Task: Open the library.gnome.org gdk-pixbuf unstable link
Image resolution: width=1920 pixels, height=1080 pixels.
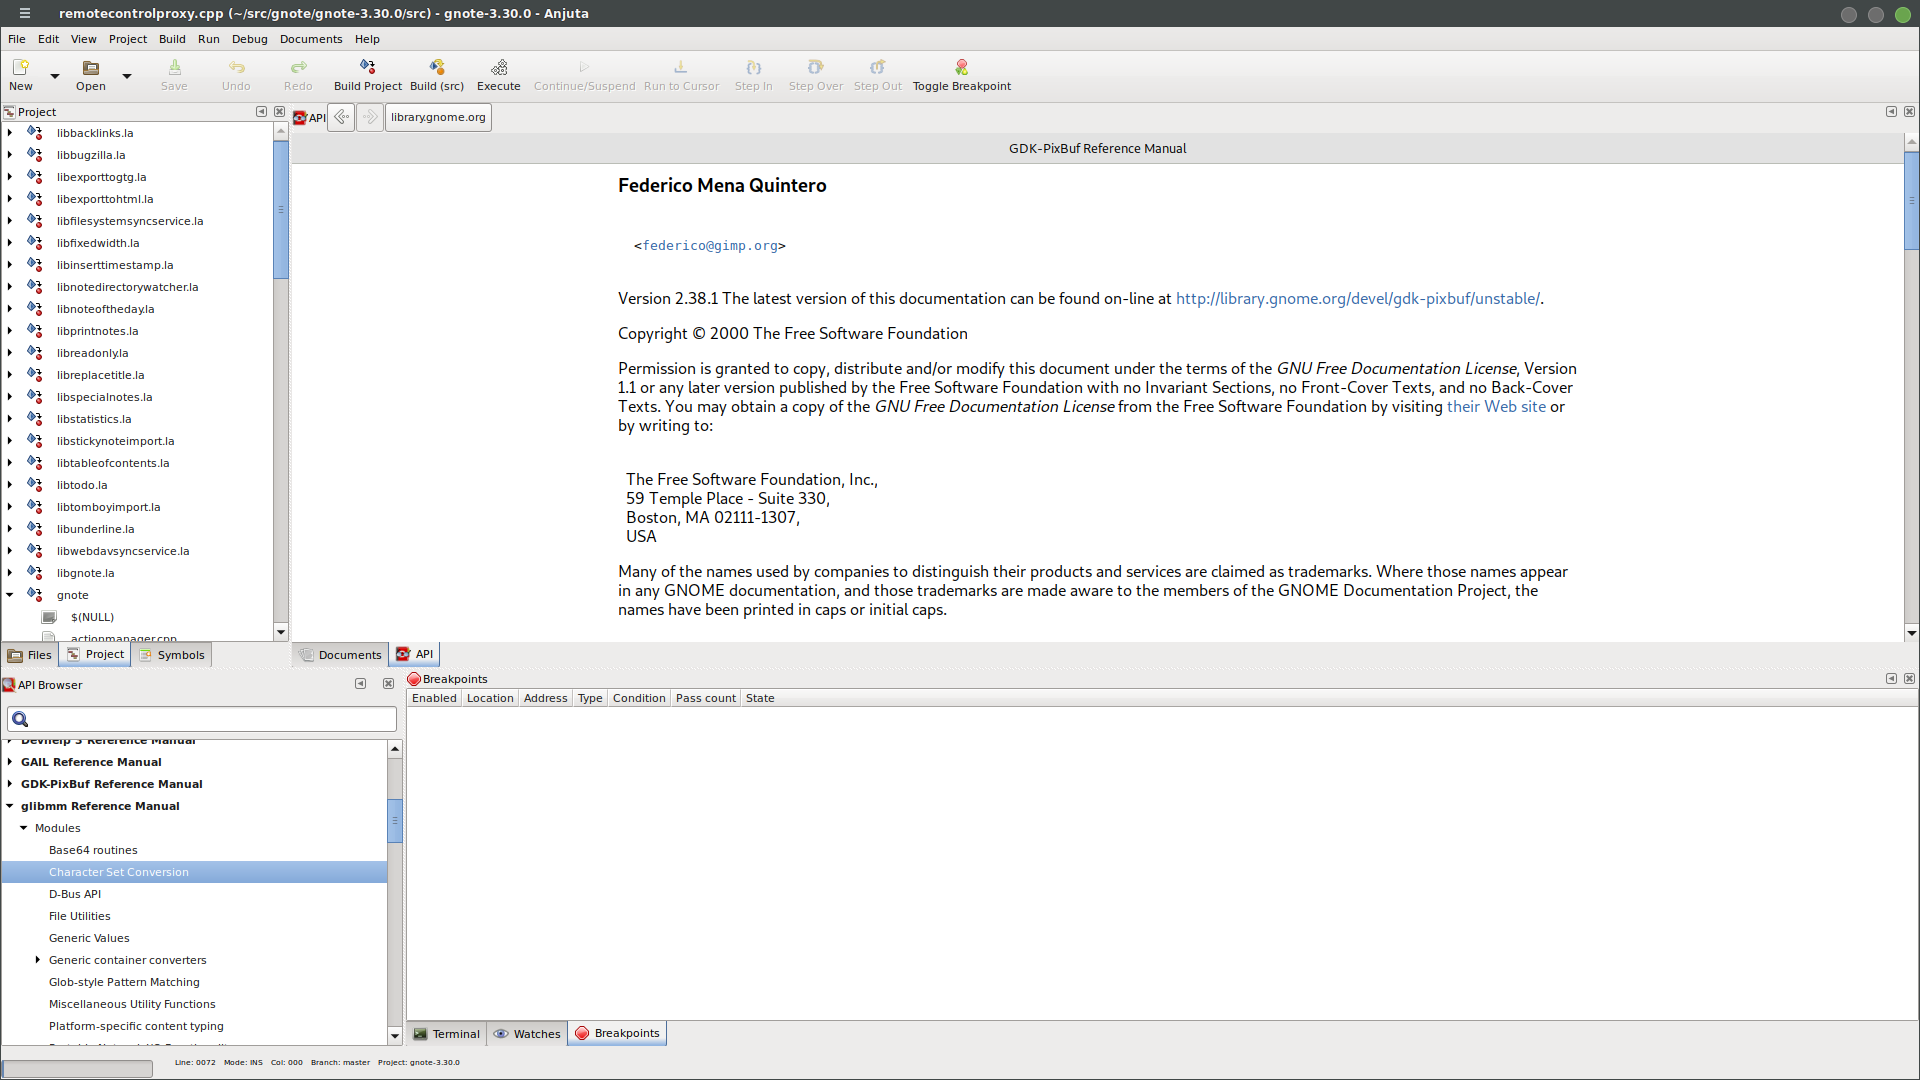Action: (x=1357, y=299)
